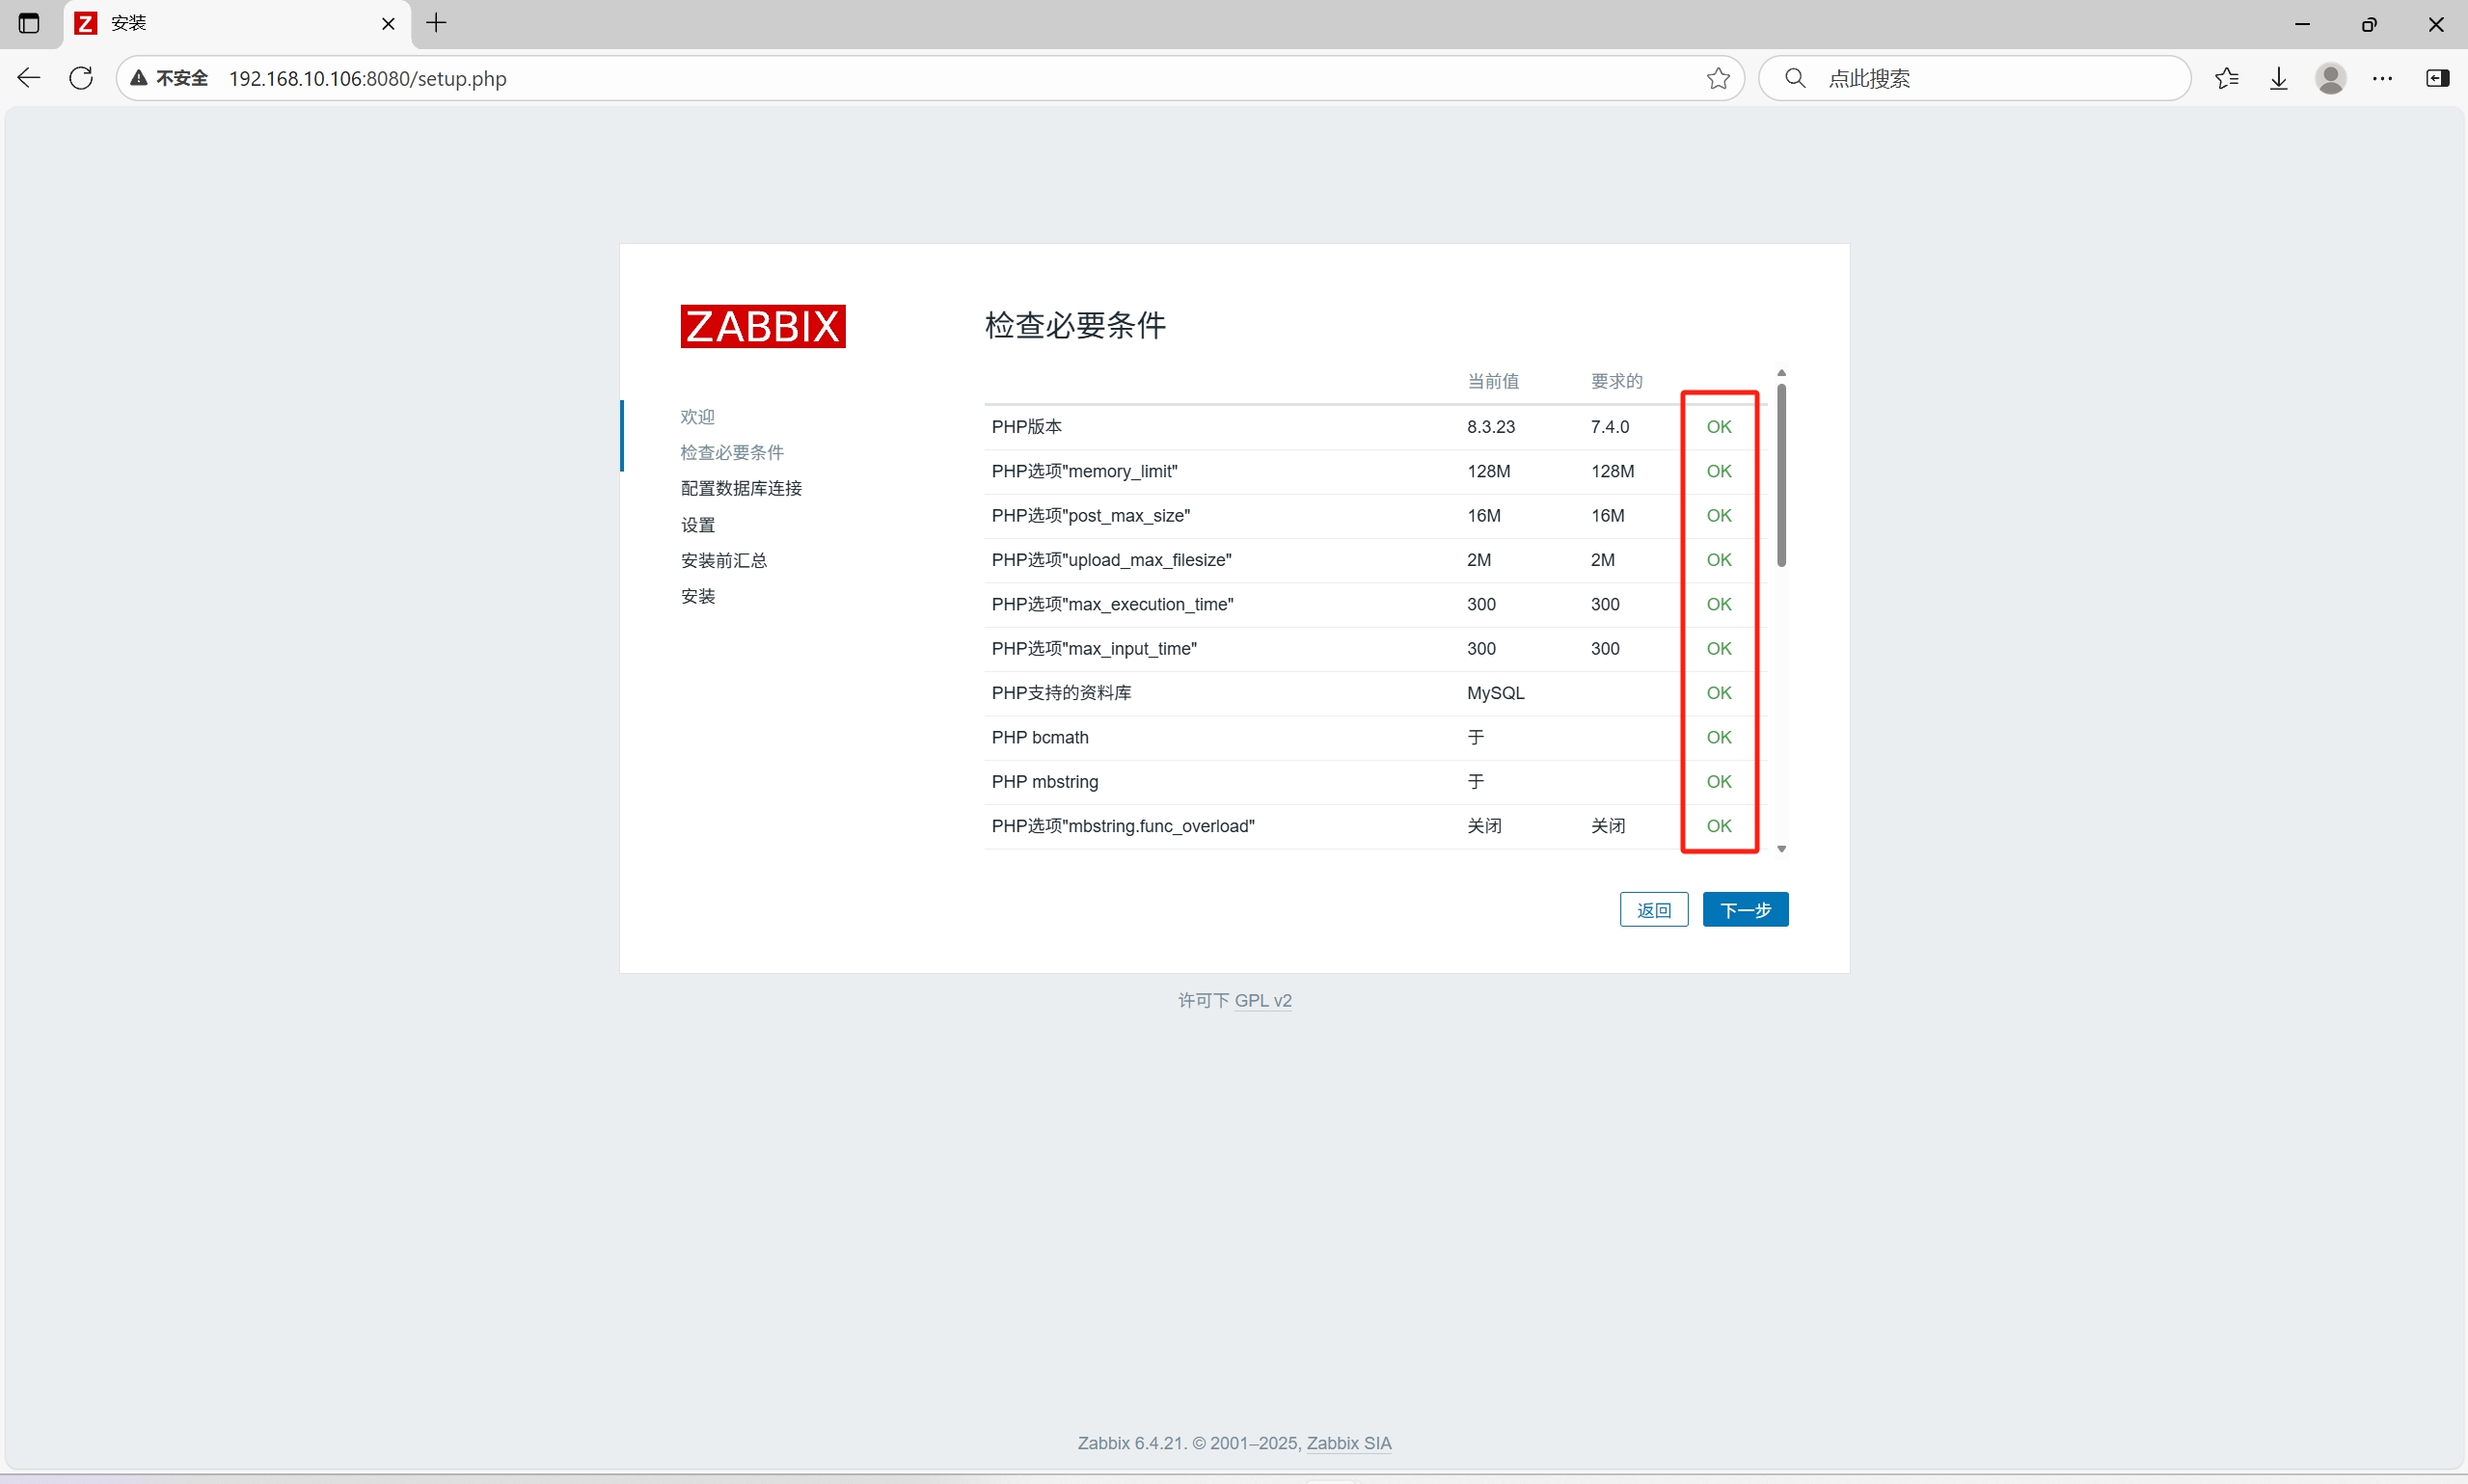Select the 安装 browser tab

tap(237, 23)
